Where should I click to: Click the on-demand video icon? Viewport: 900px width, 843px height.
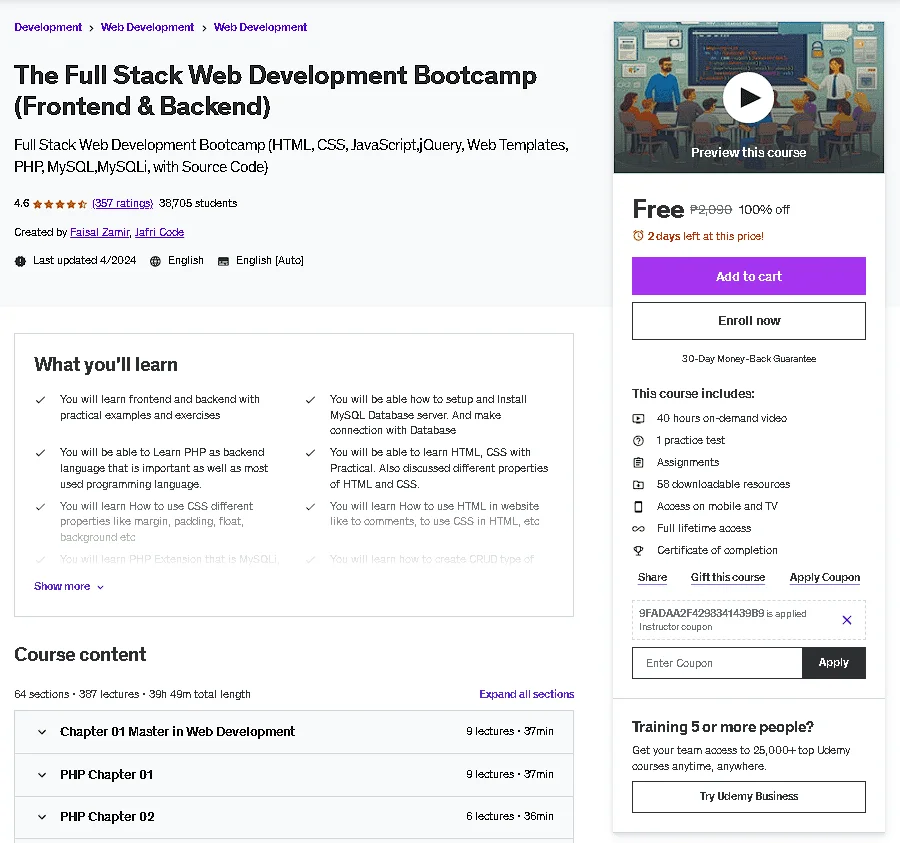pyautogui.click(x=638, y=418)
